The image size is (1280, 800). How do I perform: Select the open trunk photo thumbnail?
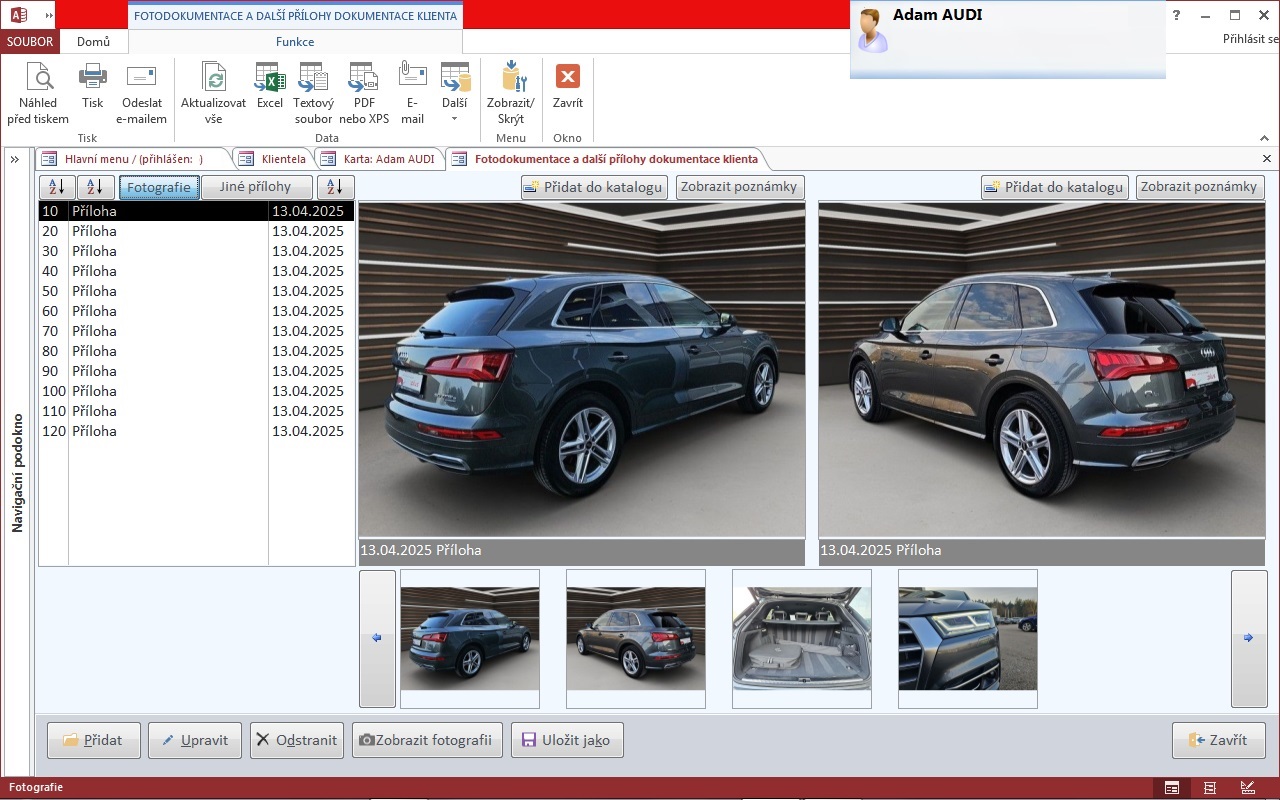point(801,639)
